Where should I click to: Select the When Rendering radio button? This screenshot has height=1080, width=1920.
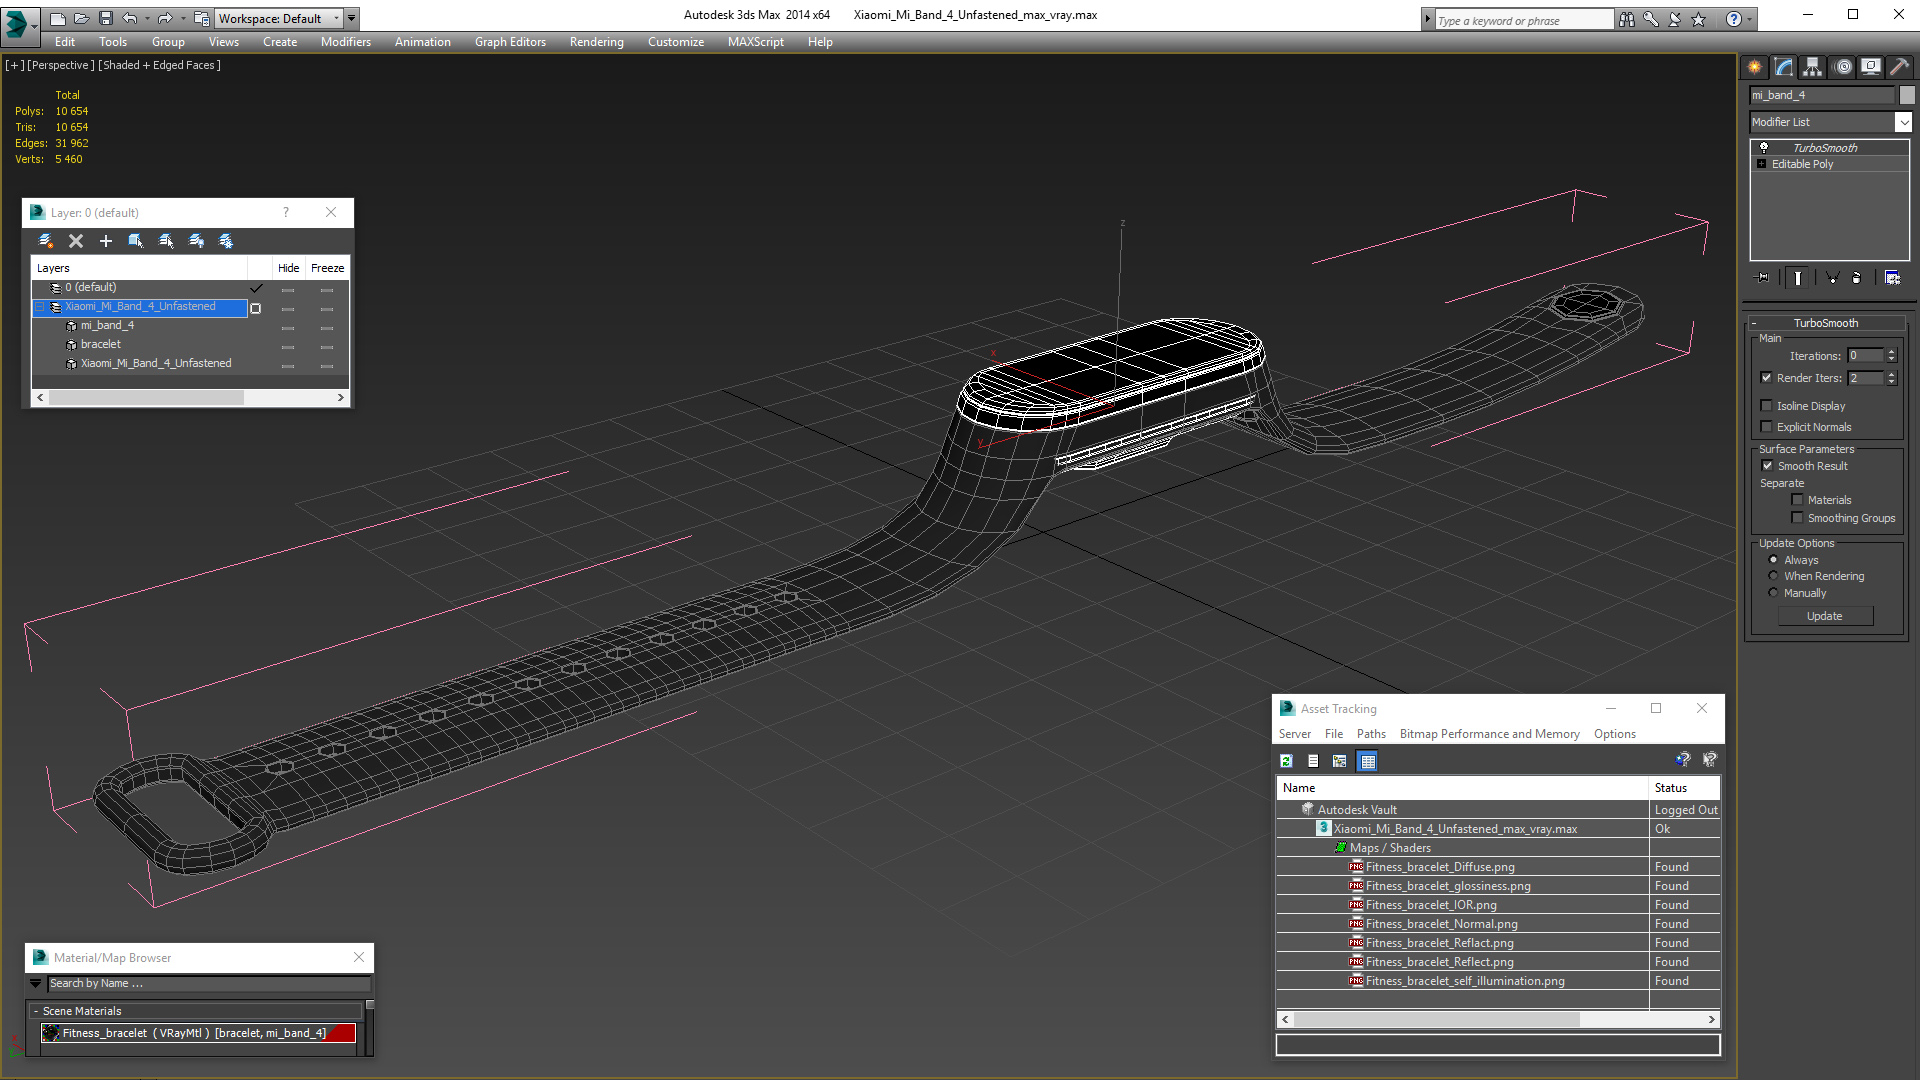1773,576
